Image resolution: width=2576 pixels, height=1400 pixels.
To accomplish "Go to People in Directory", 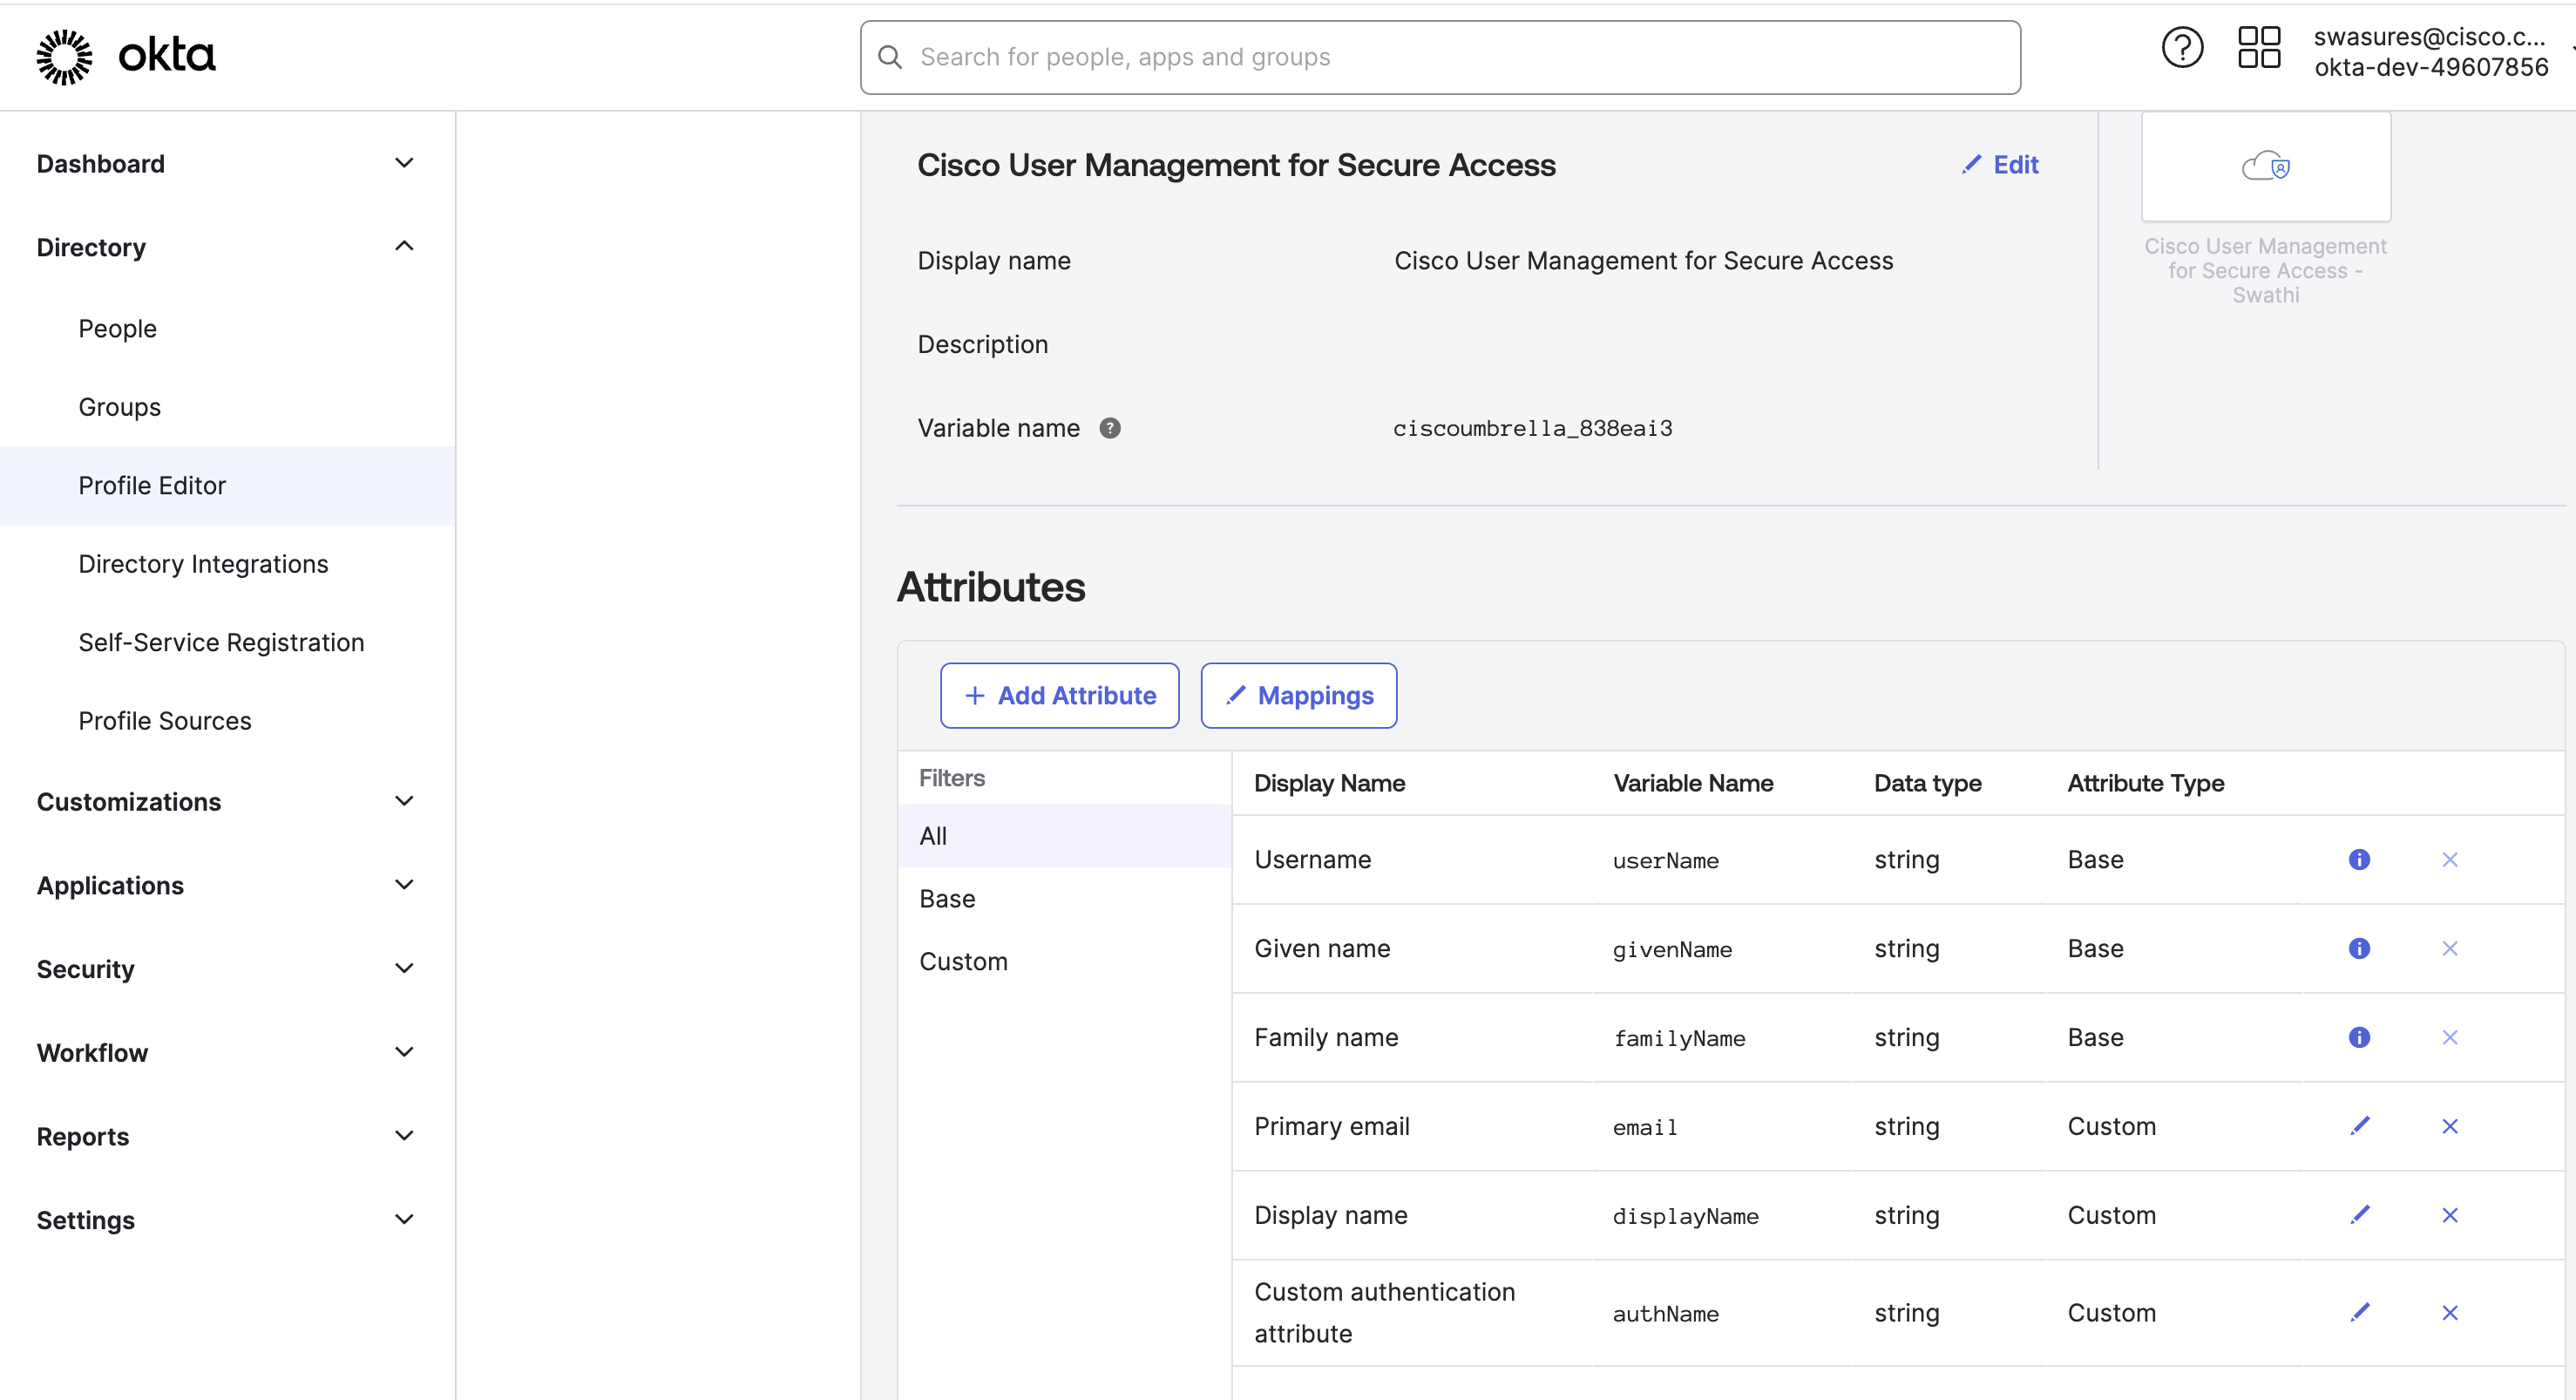I will (117, 329).
